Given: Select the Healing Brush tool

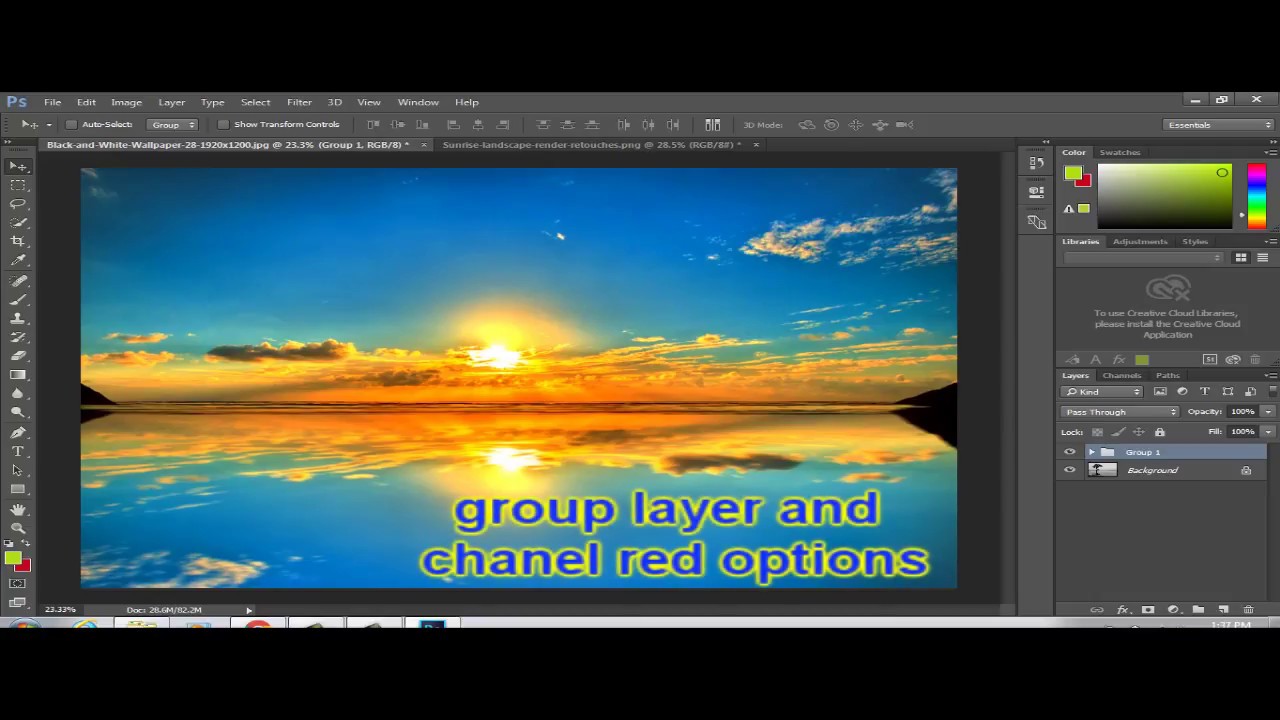Looking at the screenshot, I should click(x=18, y=282).
